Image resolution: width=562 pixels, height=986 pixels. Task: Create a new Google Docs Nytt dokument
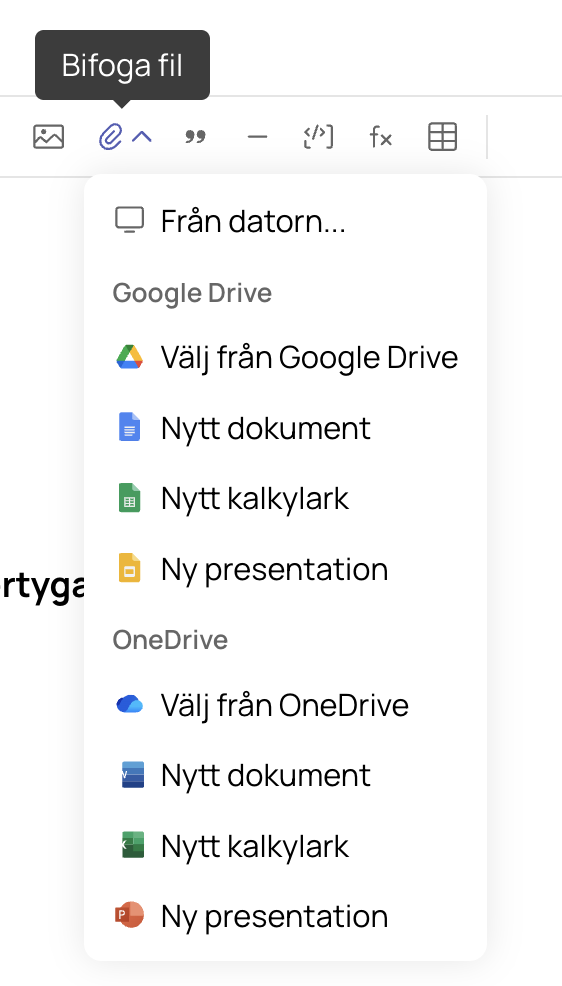pos(285,428)
